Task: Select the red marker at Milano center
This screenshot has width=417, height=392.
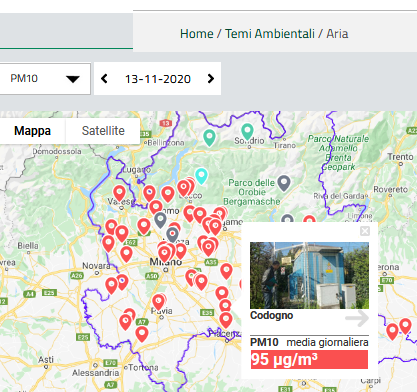Action: [164, 255]
